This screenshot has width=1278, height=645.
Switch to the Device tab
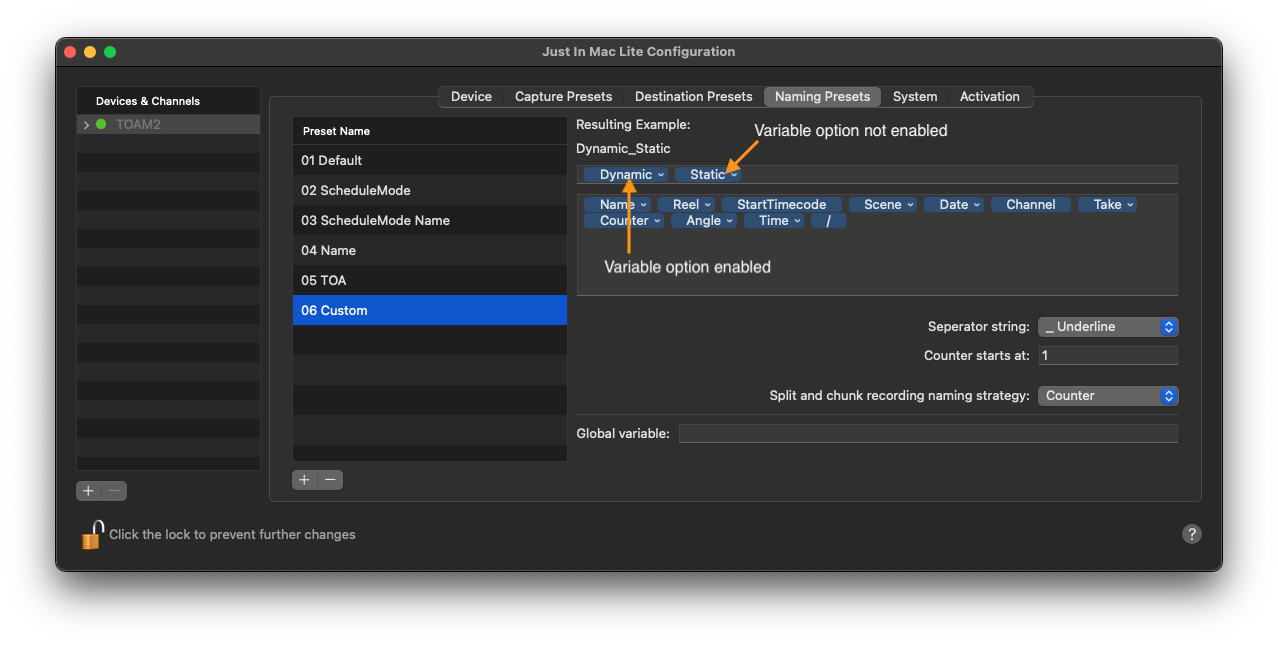(x=471, y=97)
